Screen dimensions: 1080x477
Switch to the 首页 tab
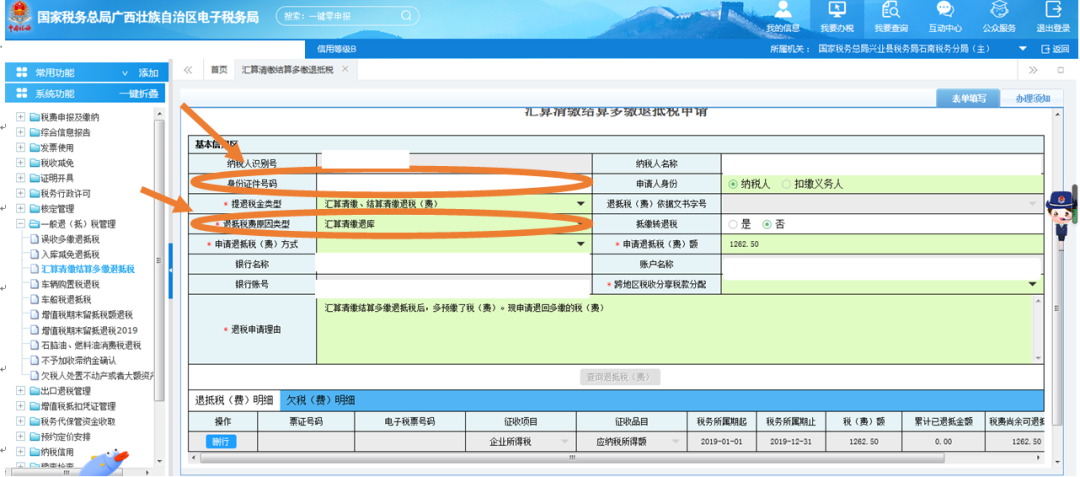click(218, 70)
